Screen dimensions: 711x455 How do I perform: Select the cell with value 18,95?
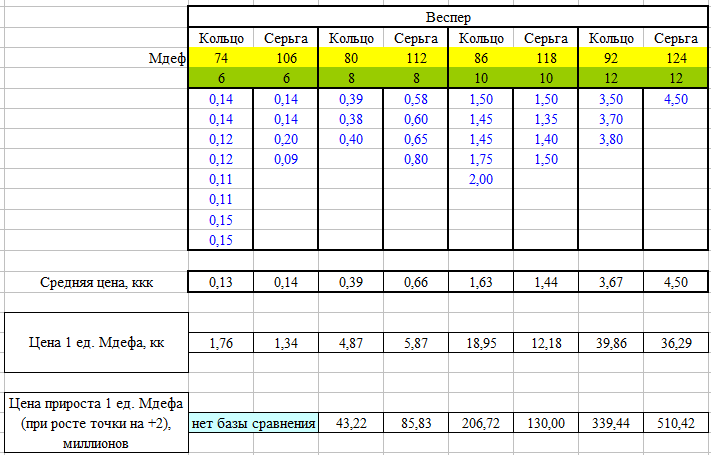[479, 343]
